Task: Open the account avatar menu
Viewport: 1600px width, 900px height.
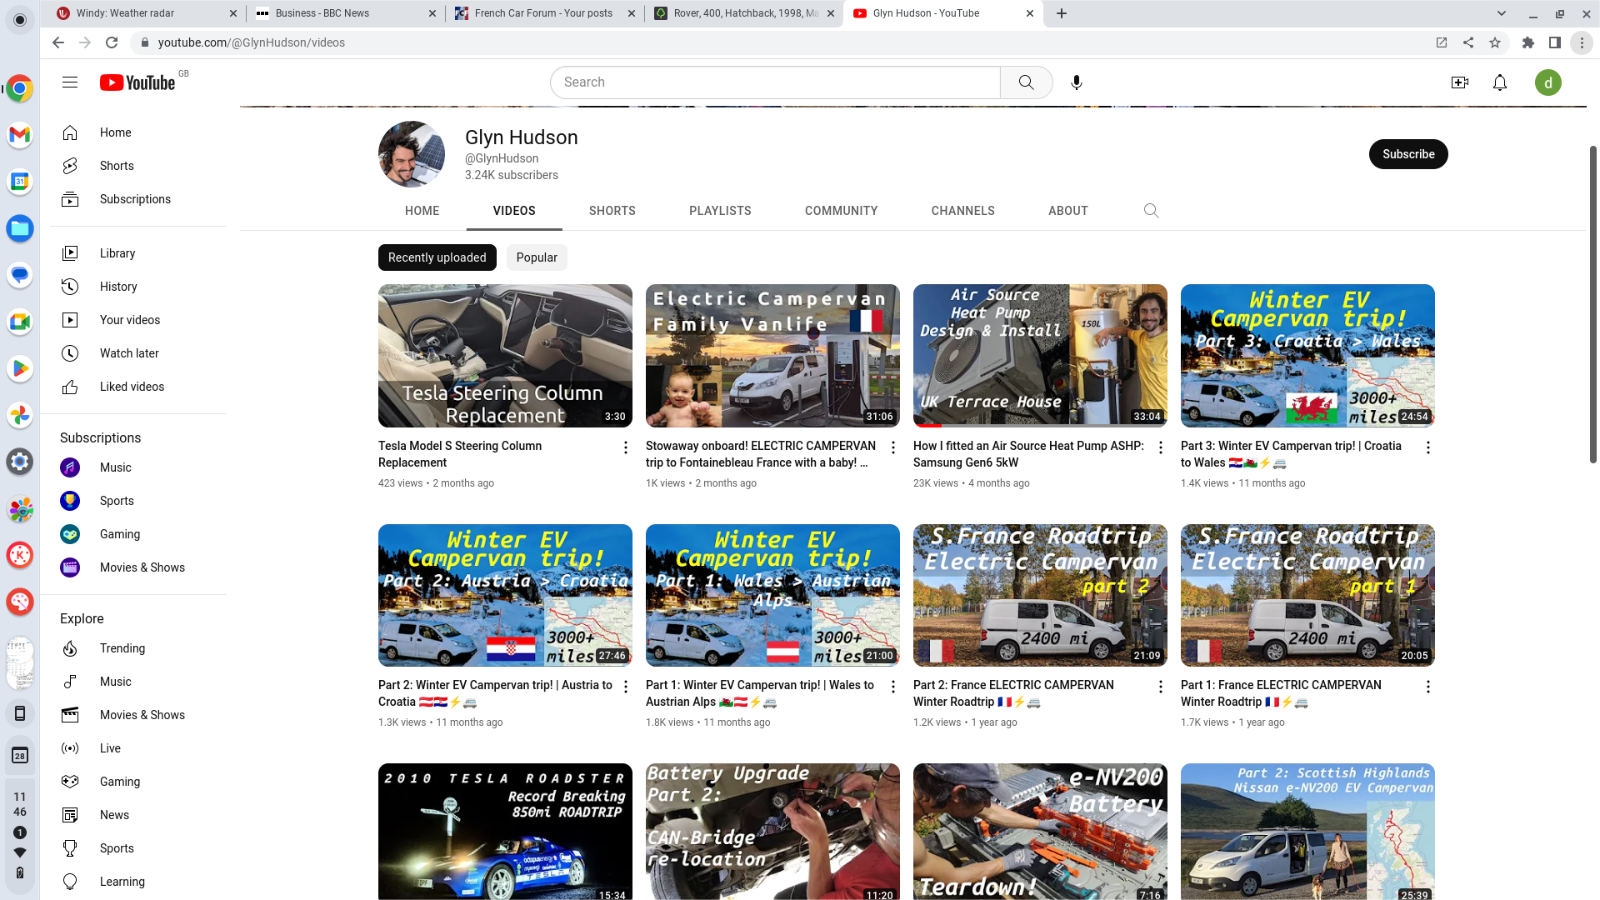Action: click(1548, 82)
